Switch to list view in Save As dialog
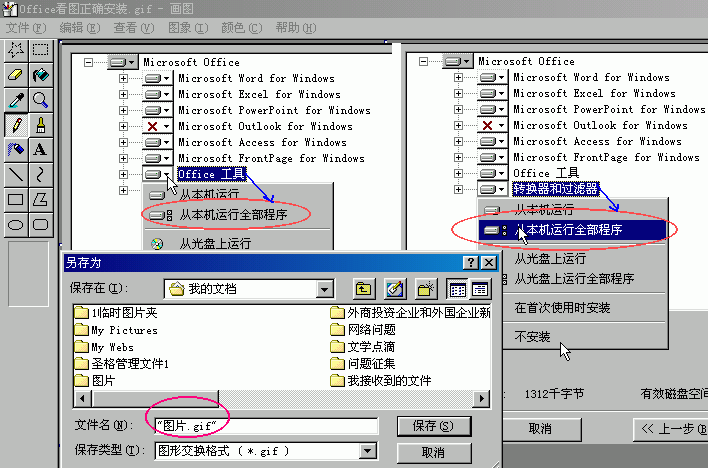The width and height of the screenshot is (708, 468). point(457,289)
